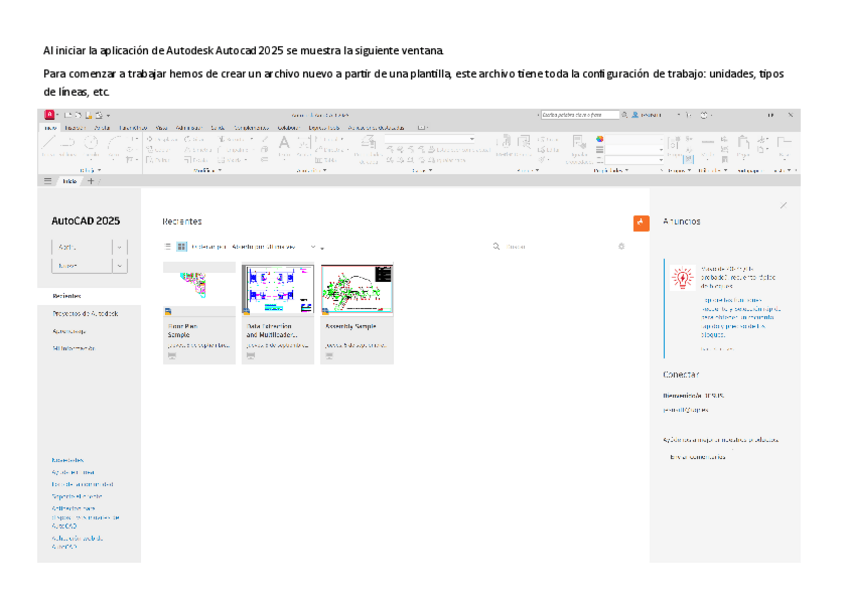Switch recent files to list view
The image size is (848, 599).
click(168, 246)
